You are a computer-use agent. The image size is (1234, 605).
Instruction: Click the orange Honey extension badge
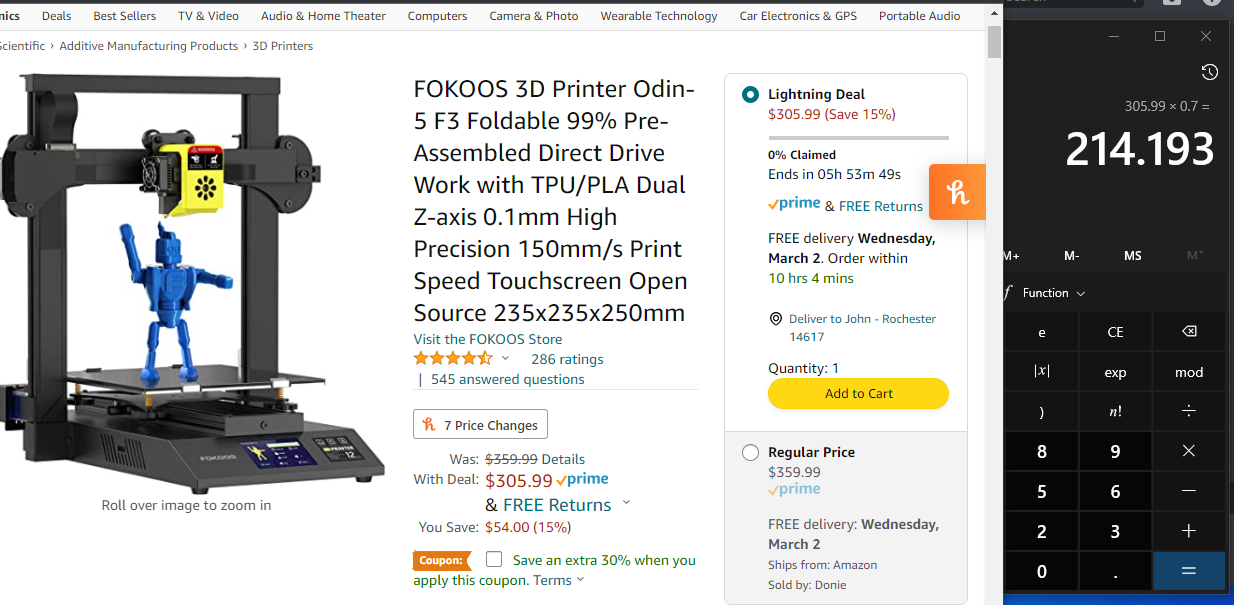pyautogui.click(x=957, y=192)
